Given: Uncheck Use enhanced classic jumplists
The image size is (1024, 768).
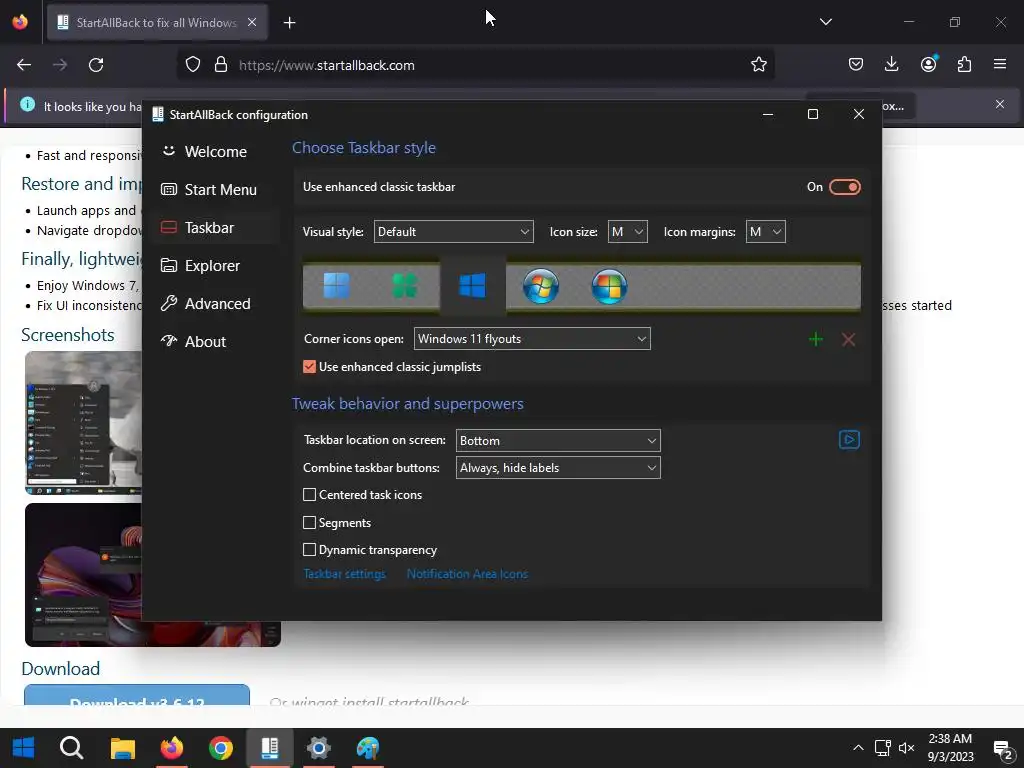Looking at the screenshot, I should pyautogui.click(x=310, y=367).
